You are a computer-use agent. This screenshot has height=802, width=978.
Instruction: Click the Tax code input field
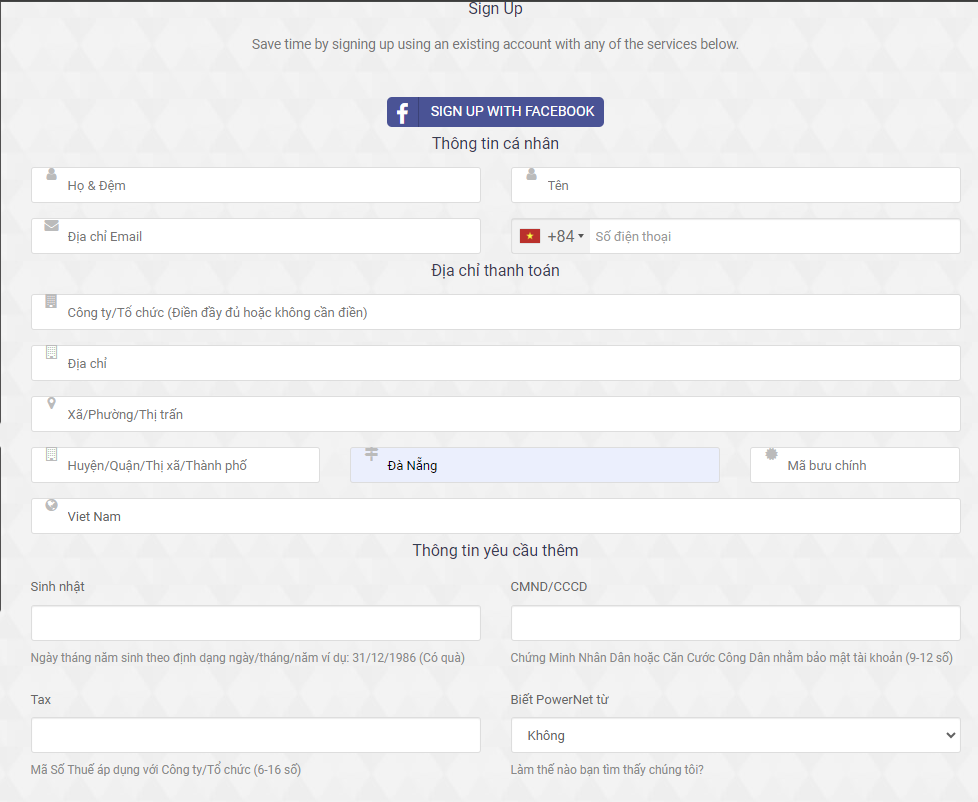255,736
